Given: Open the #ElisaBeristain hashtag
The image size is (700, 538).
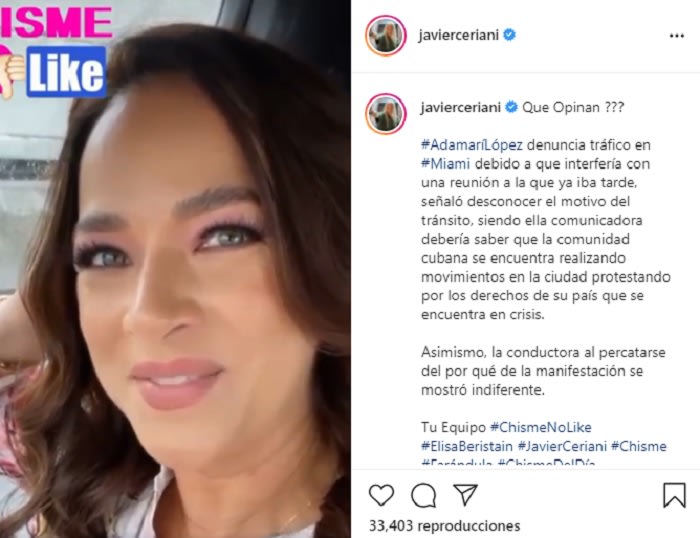Looking at the screenshot, I should point(467,446).
